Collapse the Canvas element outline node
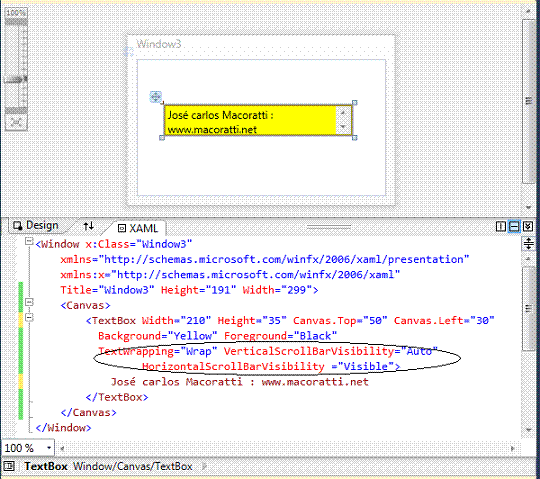 tap(29, 302)
